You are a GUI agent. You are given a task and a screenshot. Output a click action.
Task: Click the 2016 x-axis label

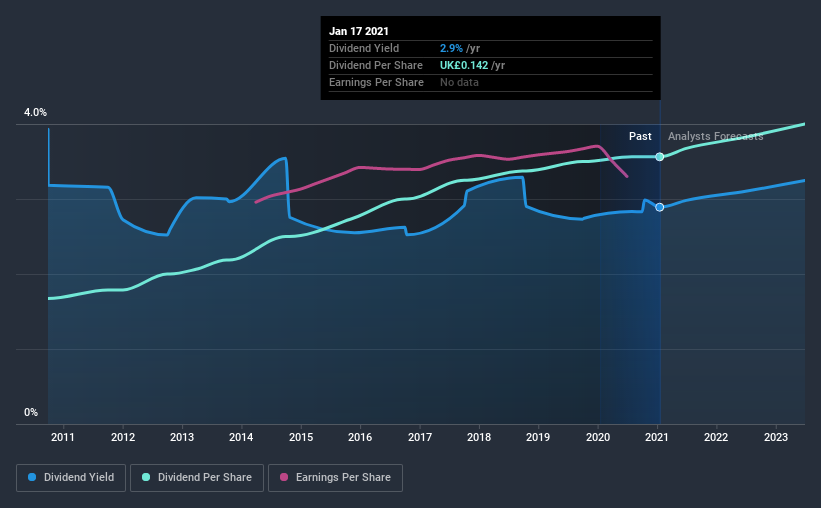[360, 437]
